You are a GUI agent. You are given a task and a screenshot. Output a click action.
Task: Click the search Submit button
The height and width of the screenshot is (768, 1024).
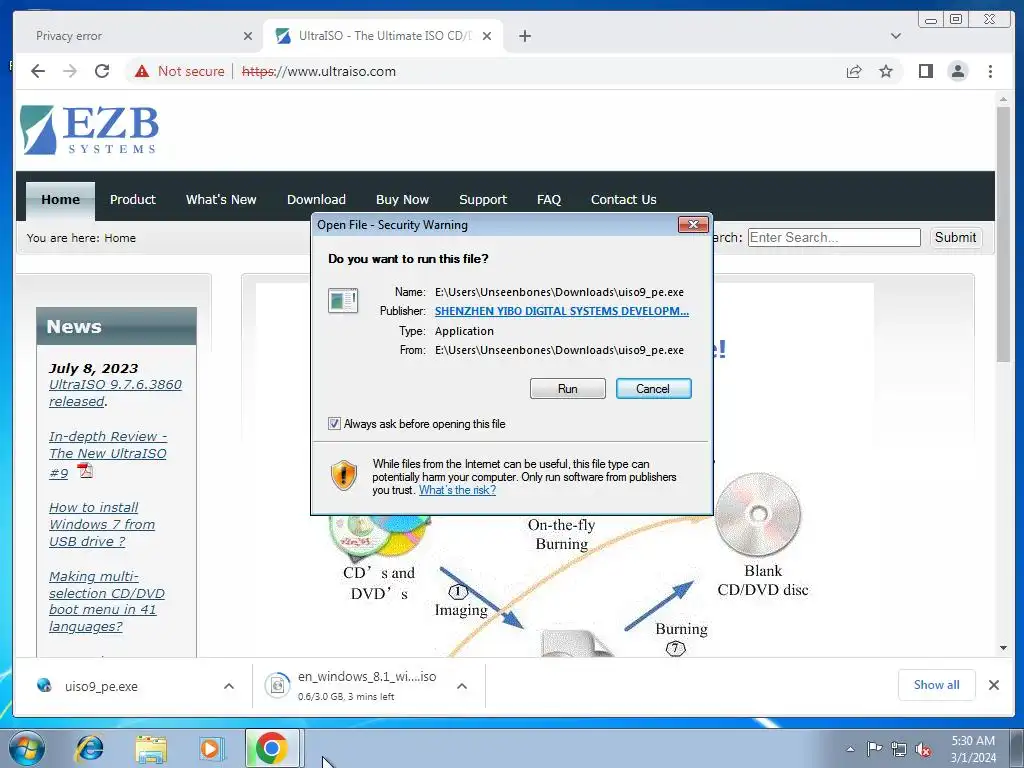coord(955,238)
